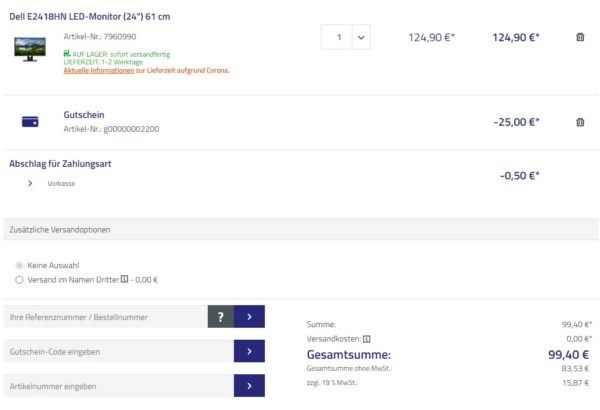The image size is (600, 410).
Task: Click info icon next to Versand im Namen Dritter
Action: pyautogui.click(x=124, y=280)
